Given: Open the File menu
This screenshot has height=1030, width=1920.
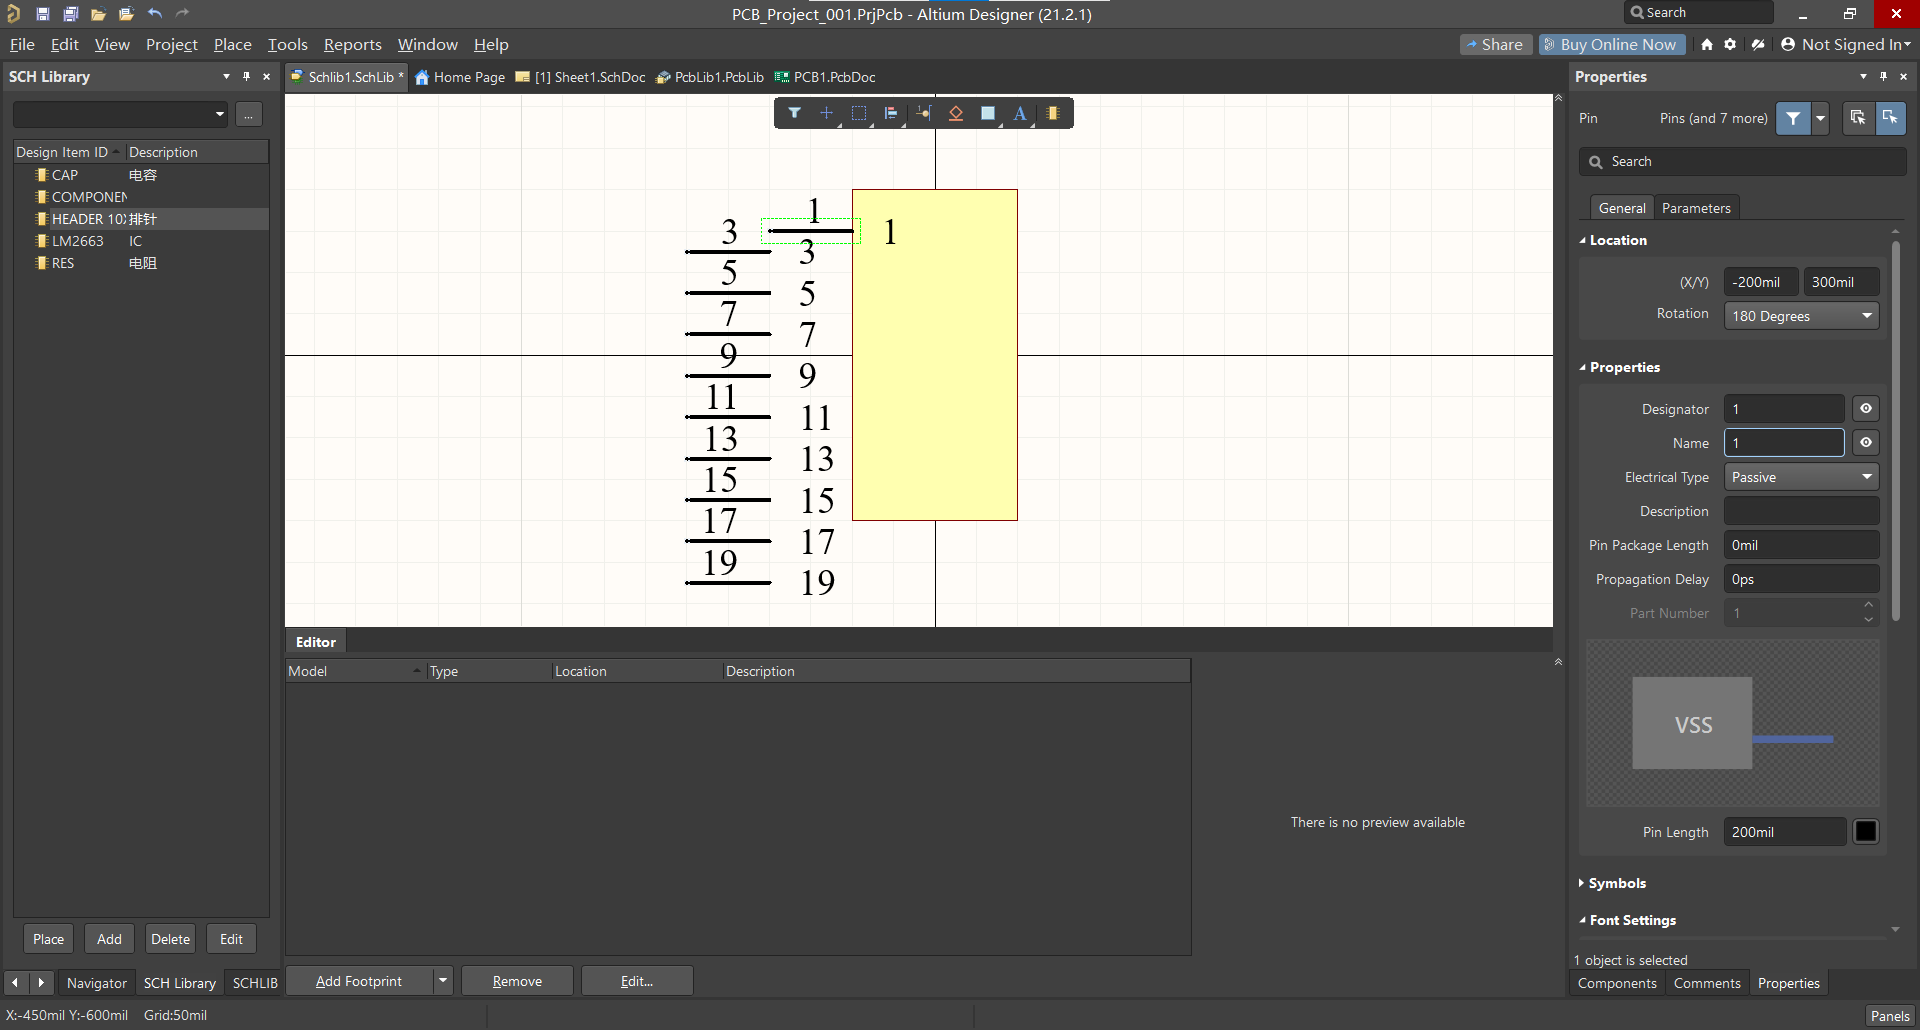Looking at the screenshot, I should 22,44.
